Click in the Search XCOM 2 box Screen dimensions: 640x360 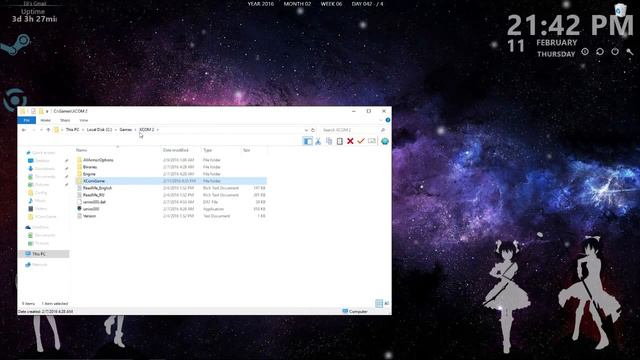[x=353, y=130]
